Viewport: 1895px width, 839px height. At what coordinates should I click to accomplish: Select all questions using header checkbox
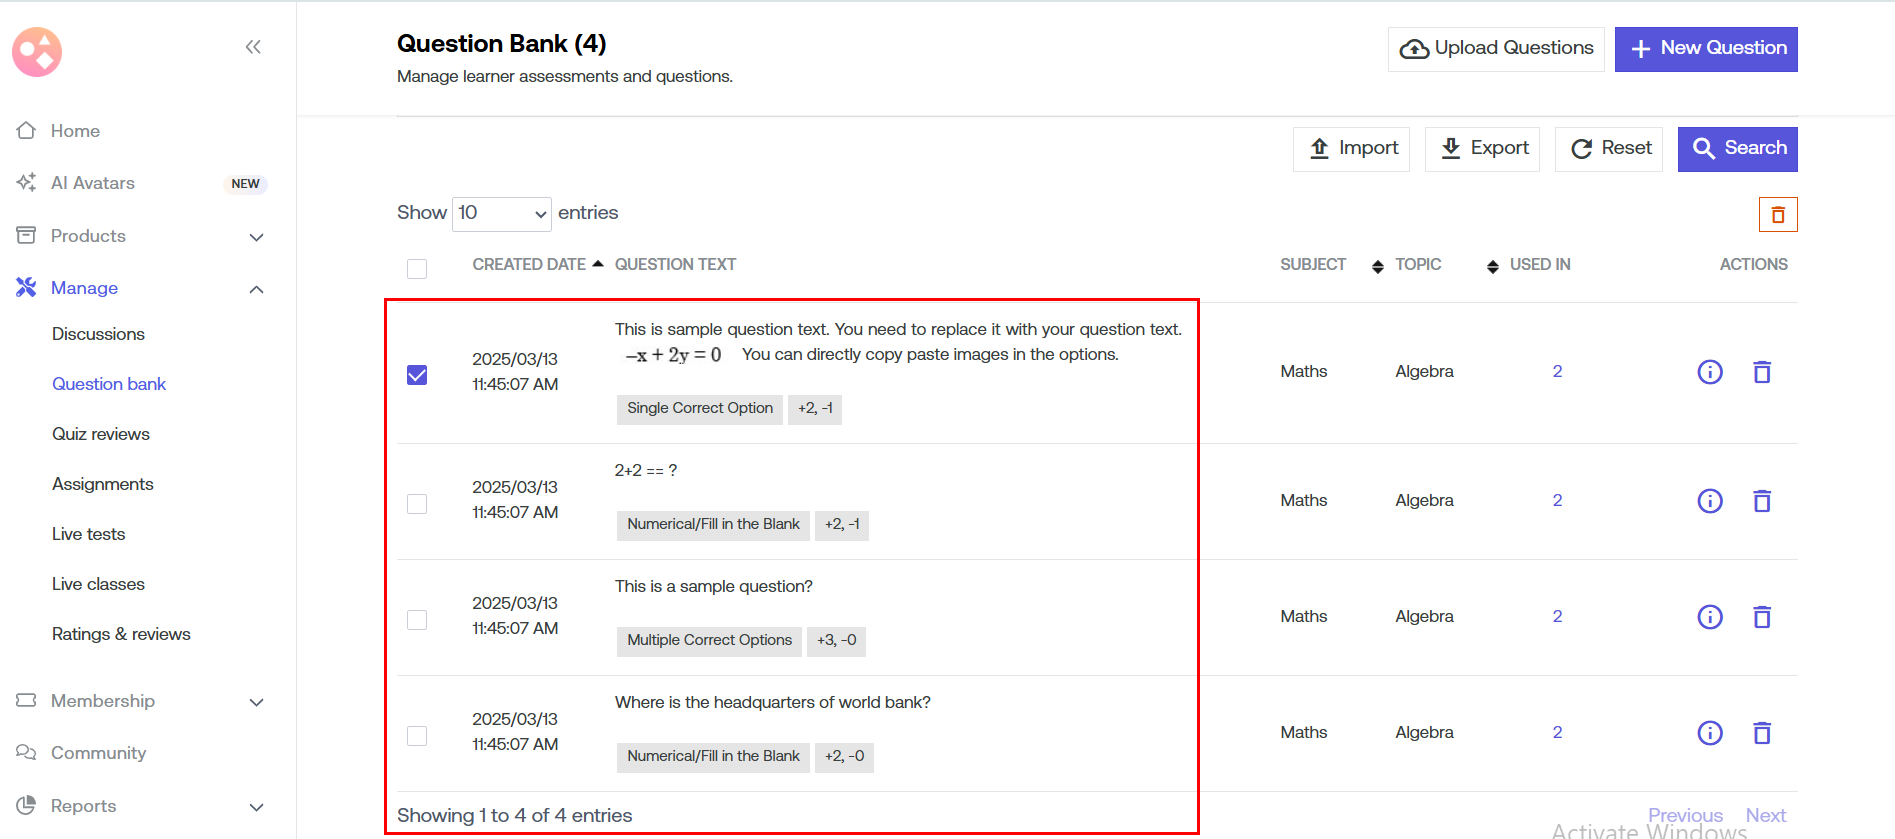(x=417, y=269)
